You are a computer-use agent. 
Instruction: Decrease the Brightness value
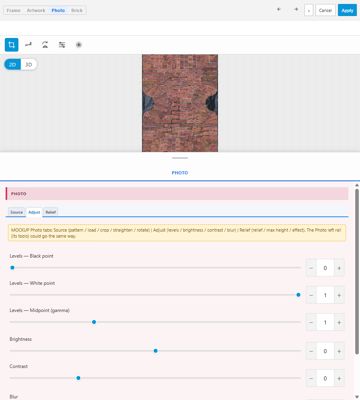point(311,351)
